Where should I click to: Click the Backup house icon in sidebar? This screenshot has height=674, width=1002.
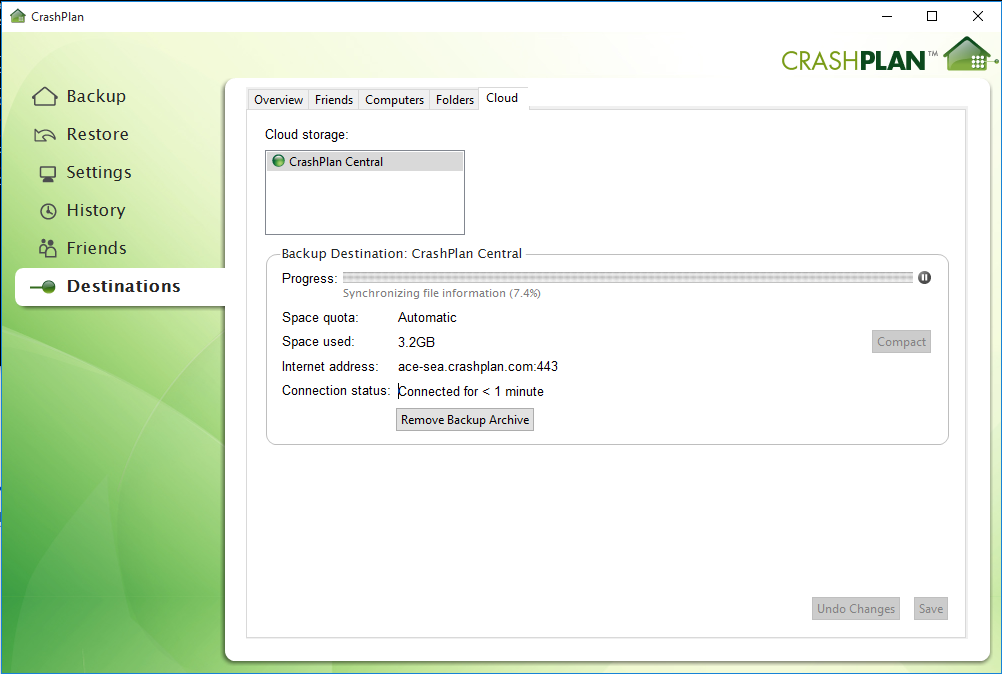(x=45, y=96)
